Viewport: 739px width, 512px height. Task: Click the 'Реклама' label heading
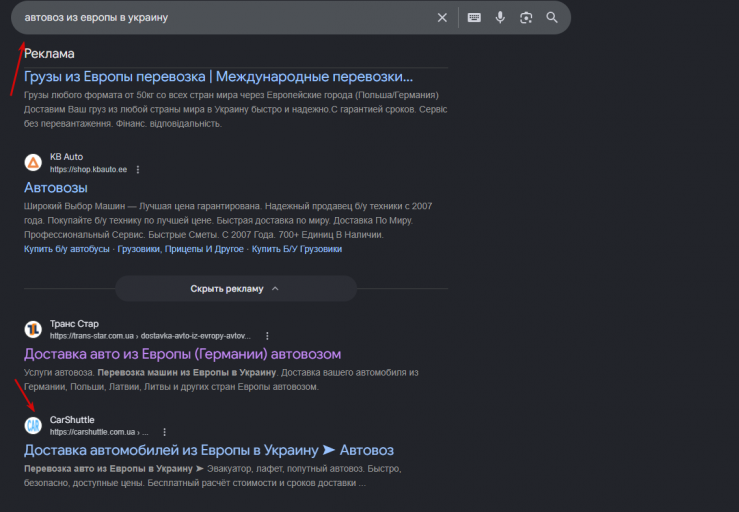(49, 54)
